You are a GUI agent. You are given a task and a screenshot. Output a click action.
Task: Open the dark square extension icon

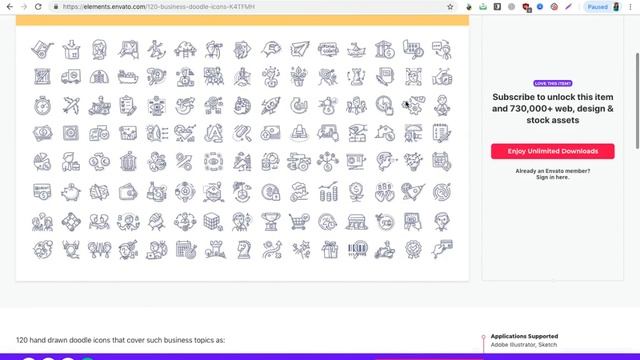point(497,7)
